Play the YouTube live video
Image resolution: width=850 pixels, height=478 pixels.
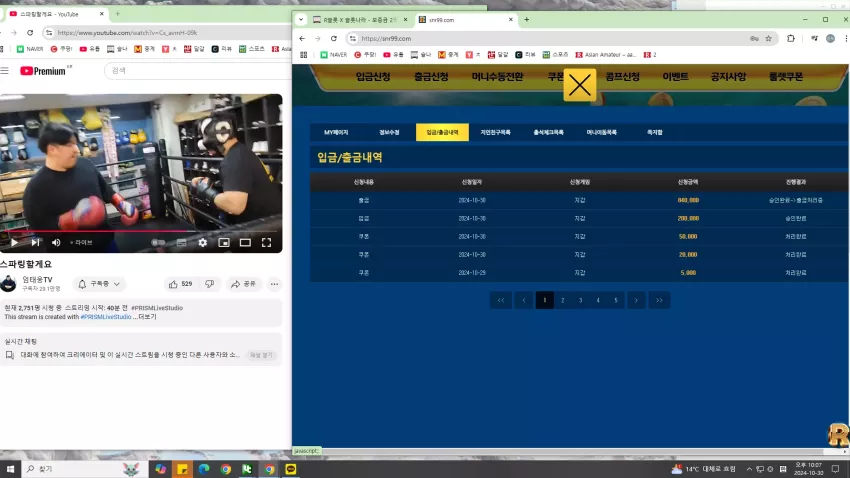pyautogui.click(x=14, y=243)
